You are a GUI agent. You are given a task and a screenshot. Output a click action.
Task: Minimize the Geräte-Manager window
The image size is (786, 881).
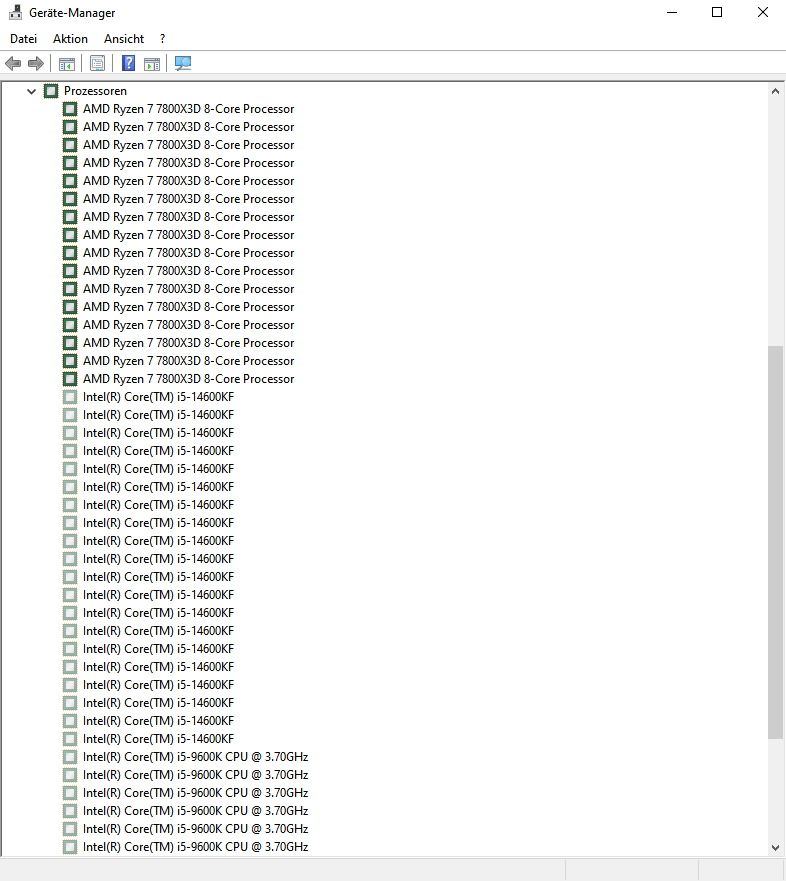point(672,12)
